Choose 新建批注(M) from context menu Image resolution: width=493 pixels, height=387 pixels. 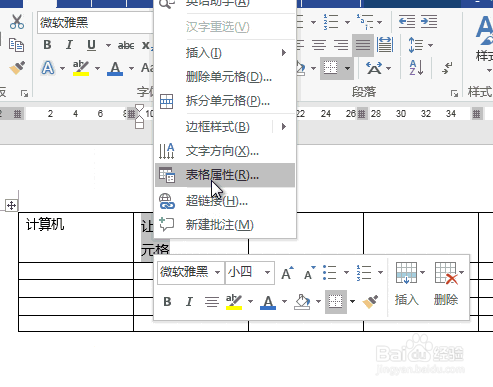coord(225,224)
